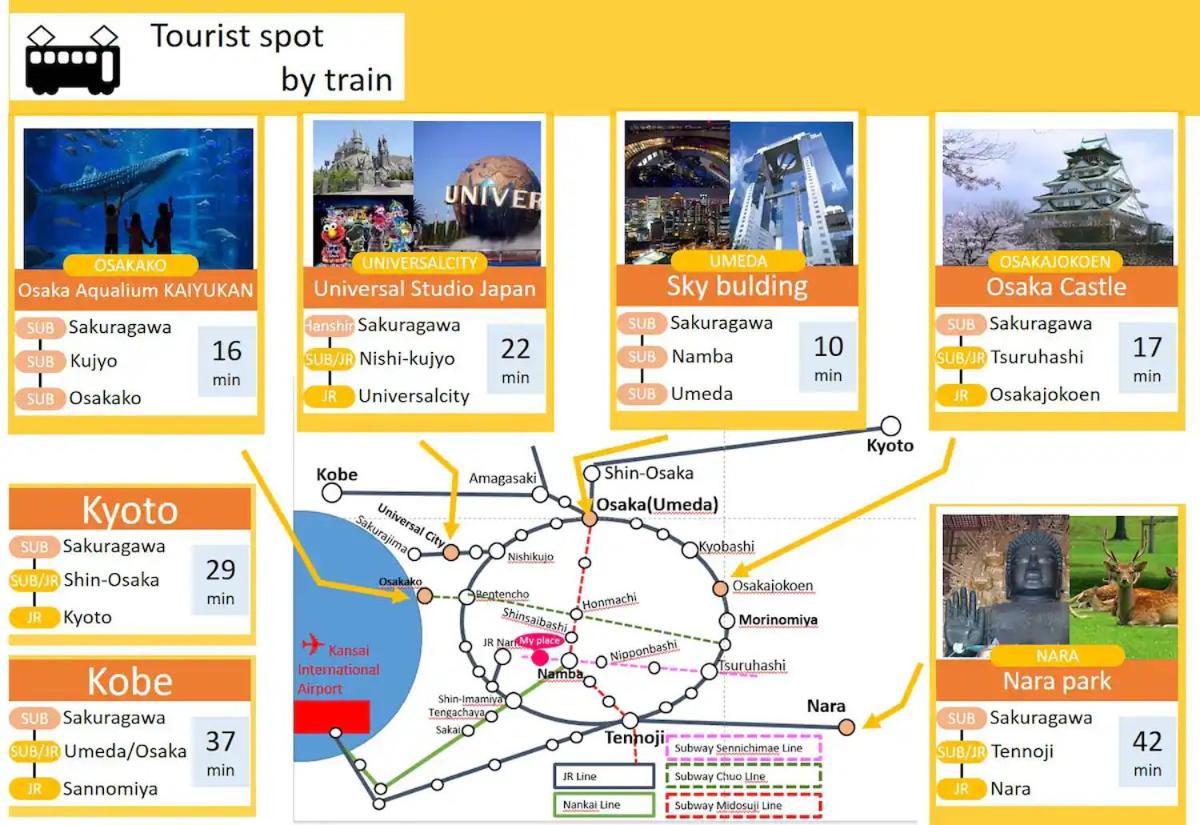Click the Universal City station dot
Image resolution: width=1200 pixels, height=825 pixels.
click(x=452, y=552)
